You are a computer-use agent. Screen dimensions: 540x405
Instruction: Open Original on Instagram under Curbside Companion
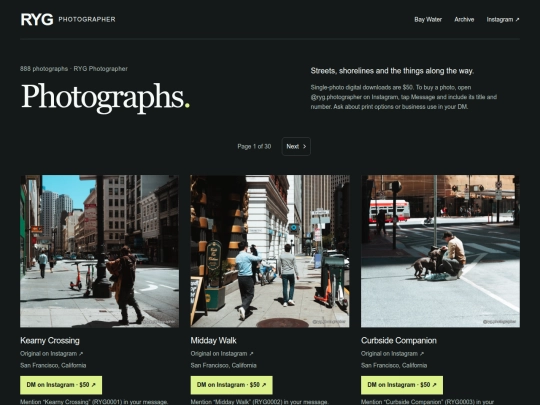(393, 354)
